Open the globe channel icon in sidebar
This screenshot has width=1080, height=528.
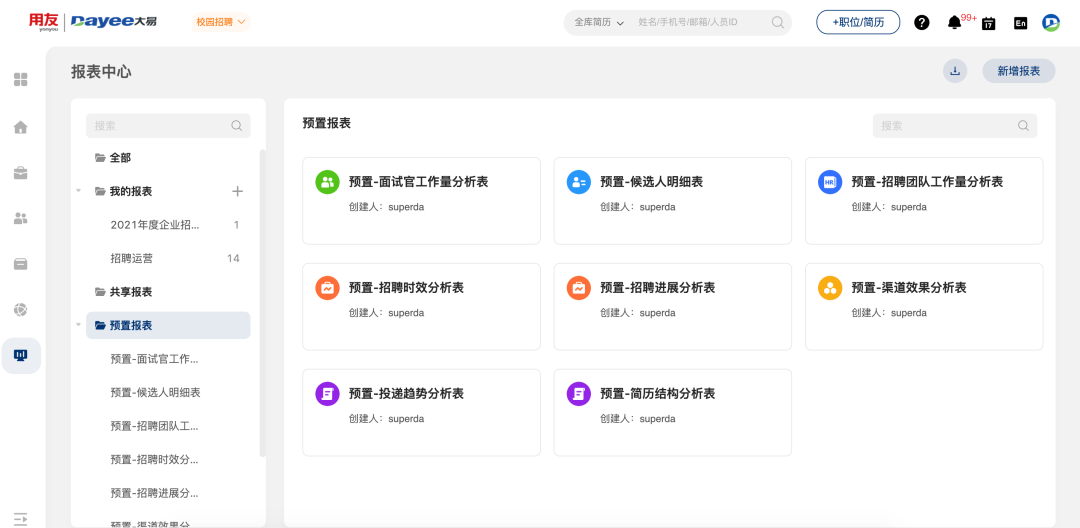(21, 310)
